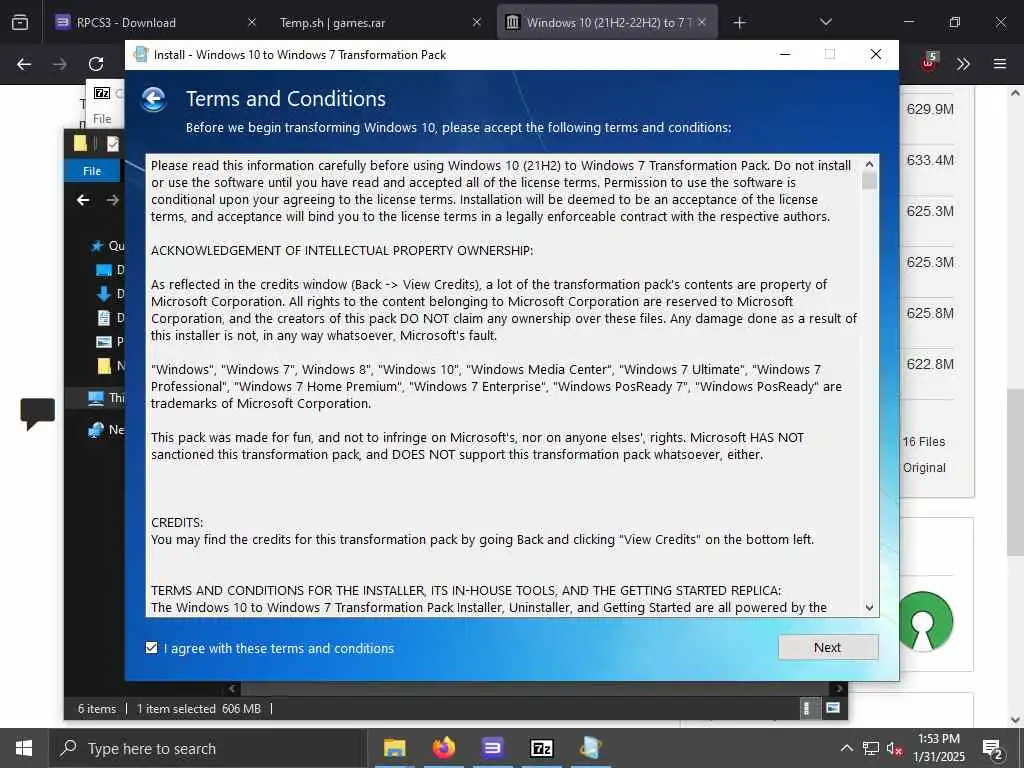Open installer icon on taskbar
Image resolution: width=1024 pixels, height=768 pixels.
[591, 748]
